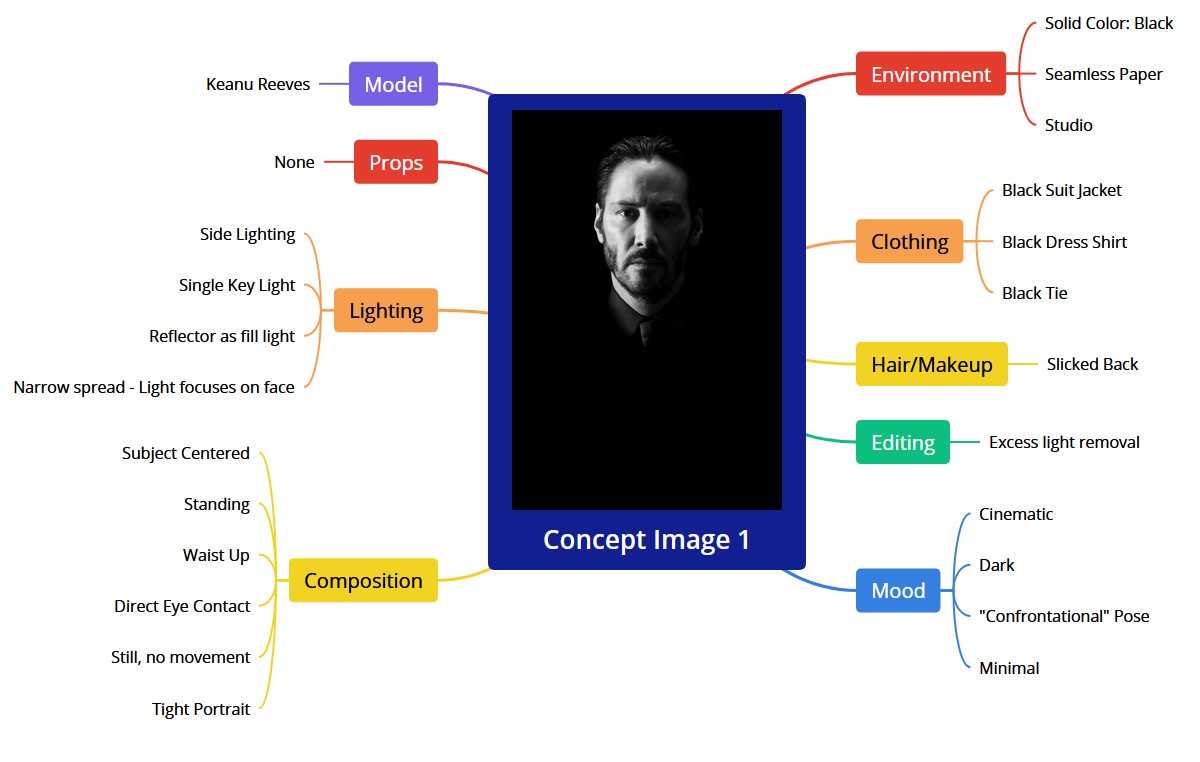Viewport: 1200px width, 762px height.
Task: Click the orange Clothing node
Action: point(909,241)
